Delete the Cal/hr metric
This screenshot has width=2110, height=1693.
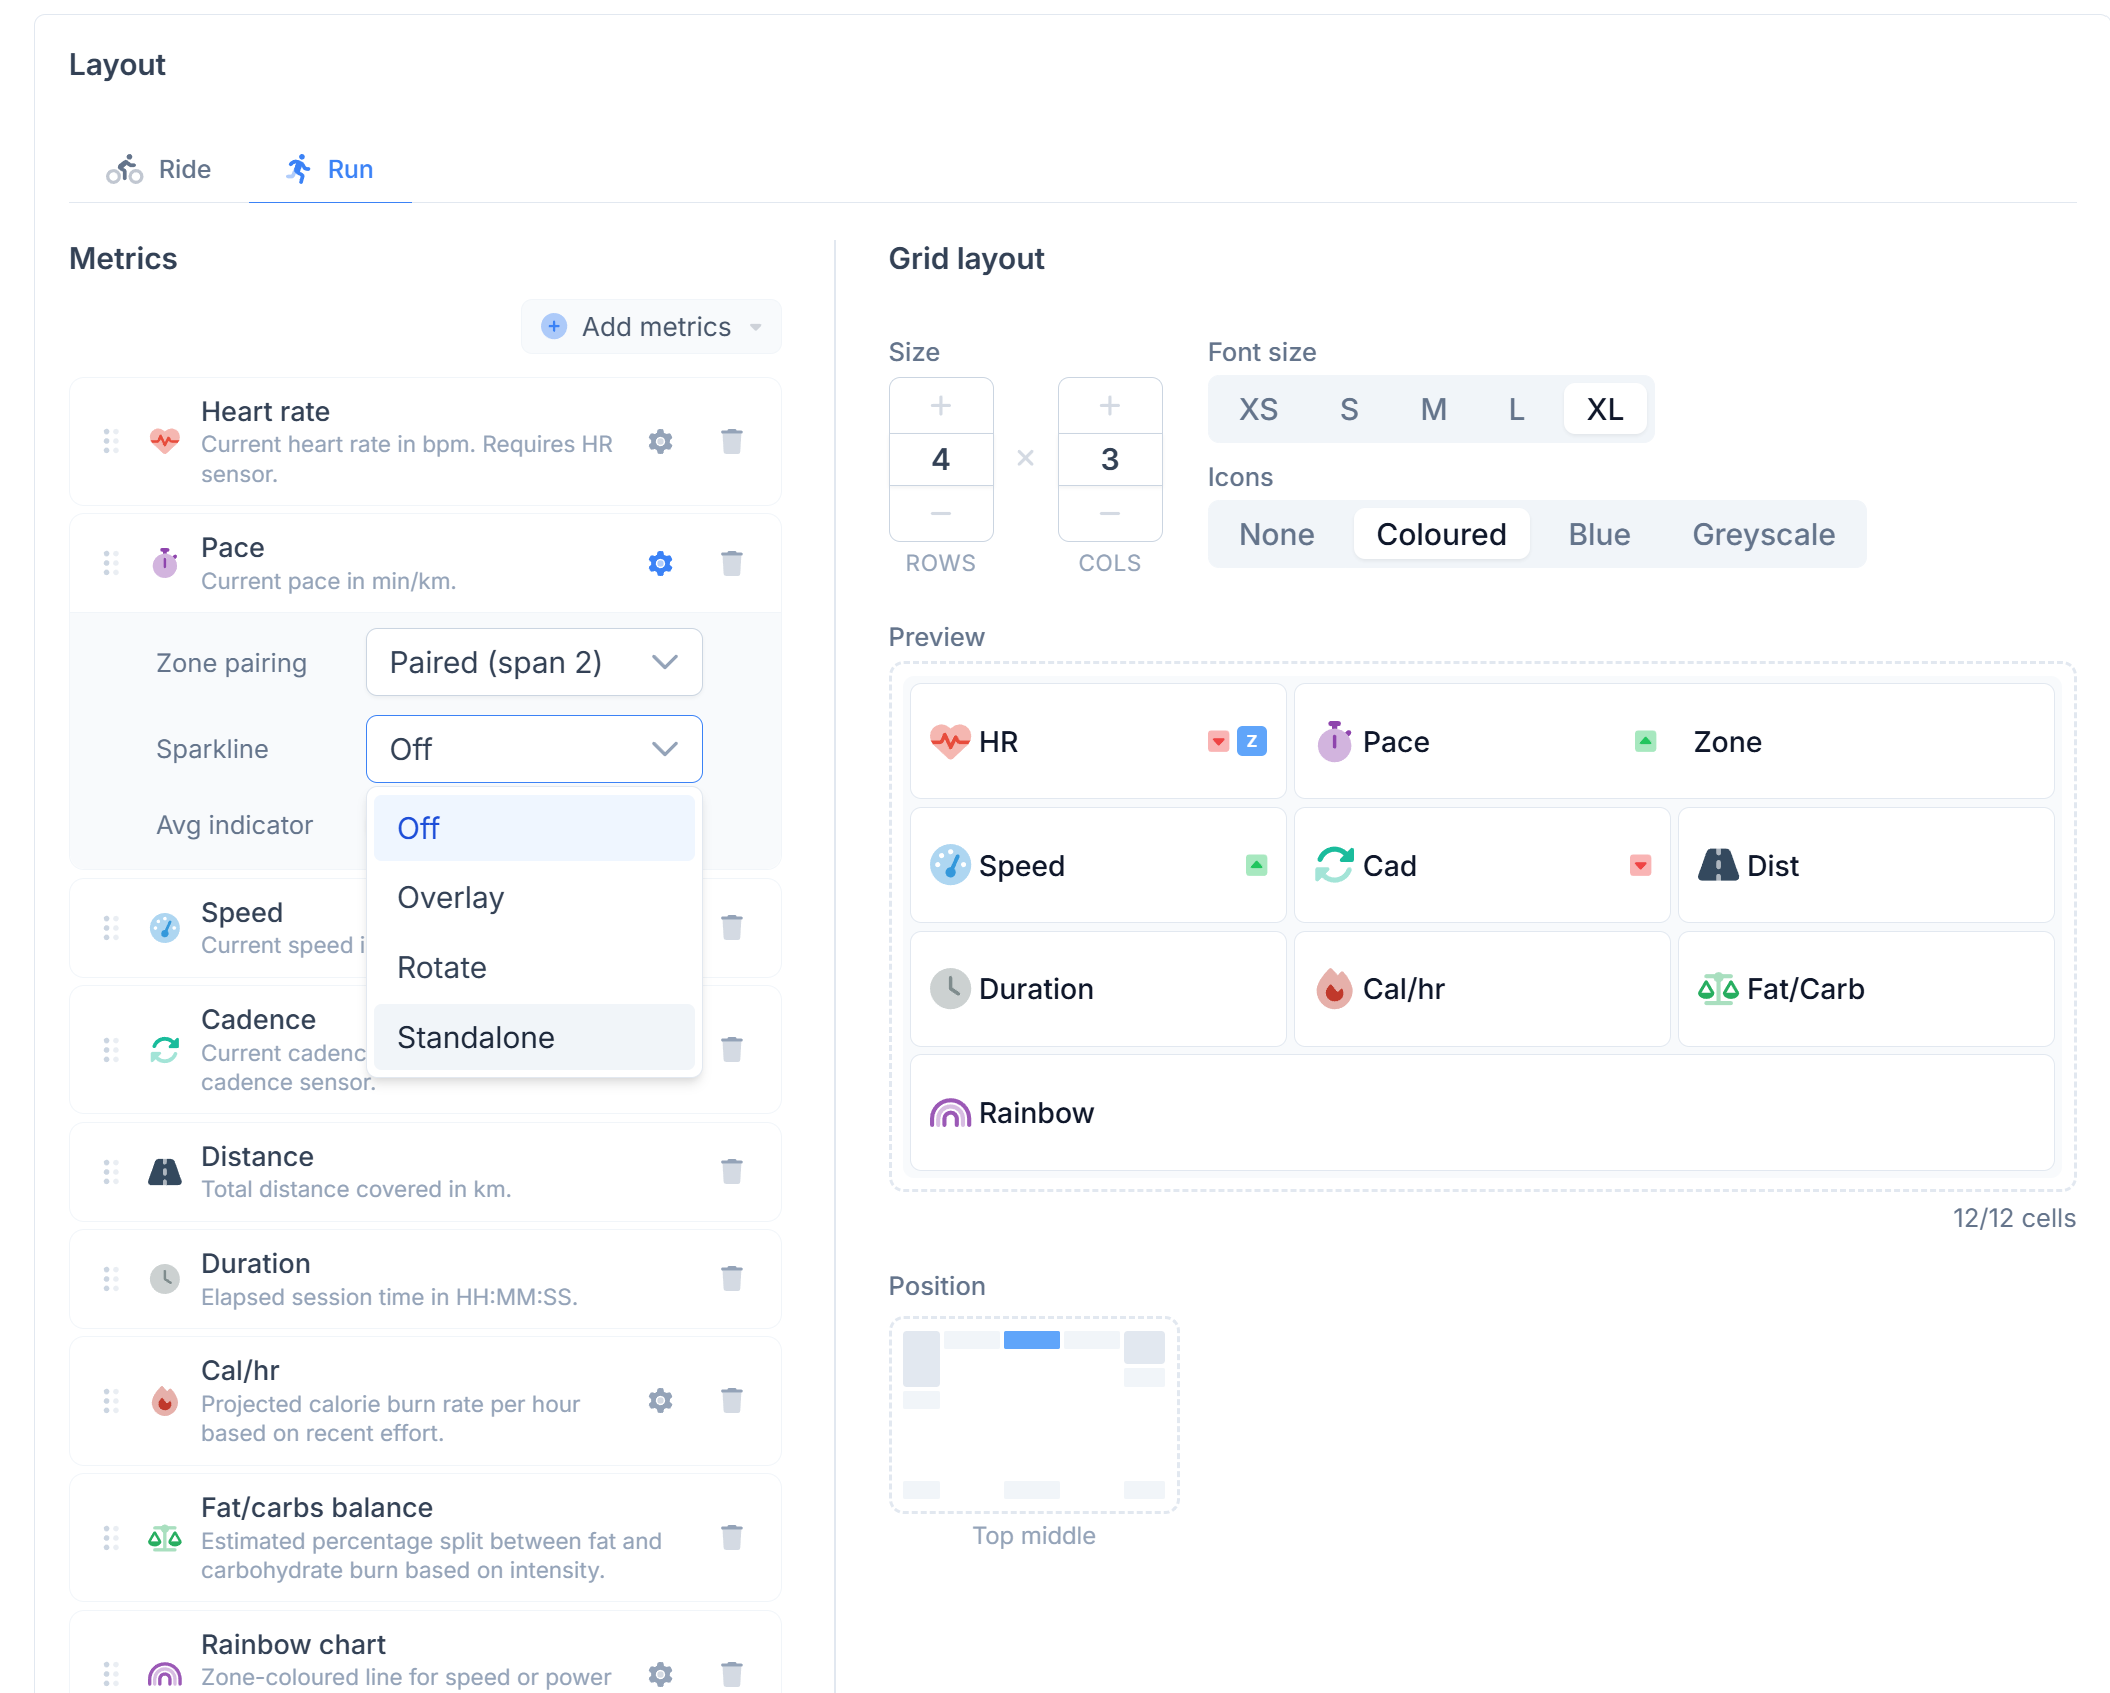(732, 1400)
